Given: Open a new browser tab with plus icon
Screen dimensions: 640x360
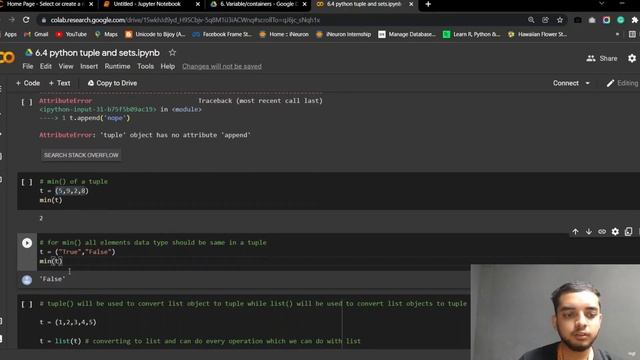Looking at the screenshot, I should coord(428,4).
